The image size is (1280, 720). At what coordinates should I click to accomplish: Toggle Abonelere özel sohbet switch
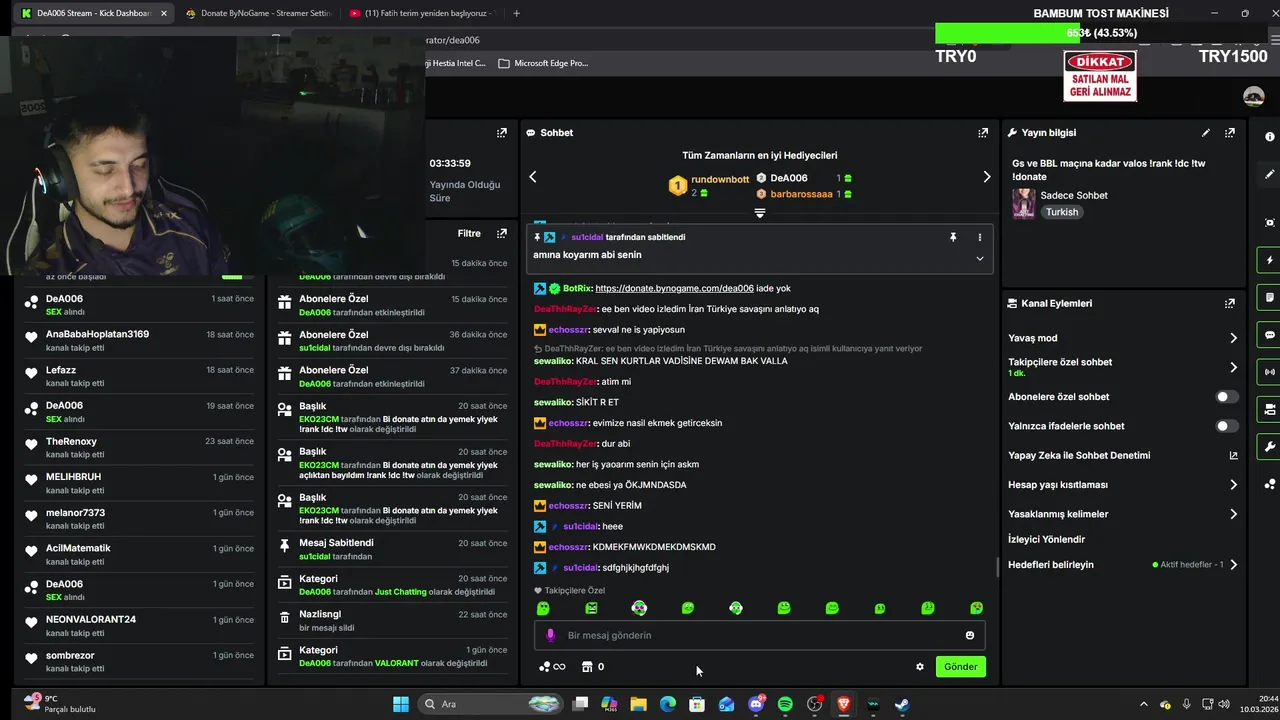[x=1226, y=397]
